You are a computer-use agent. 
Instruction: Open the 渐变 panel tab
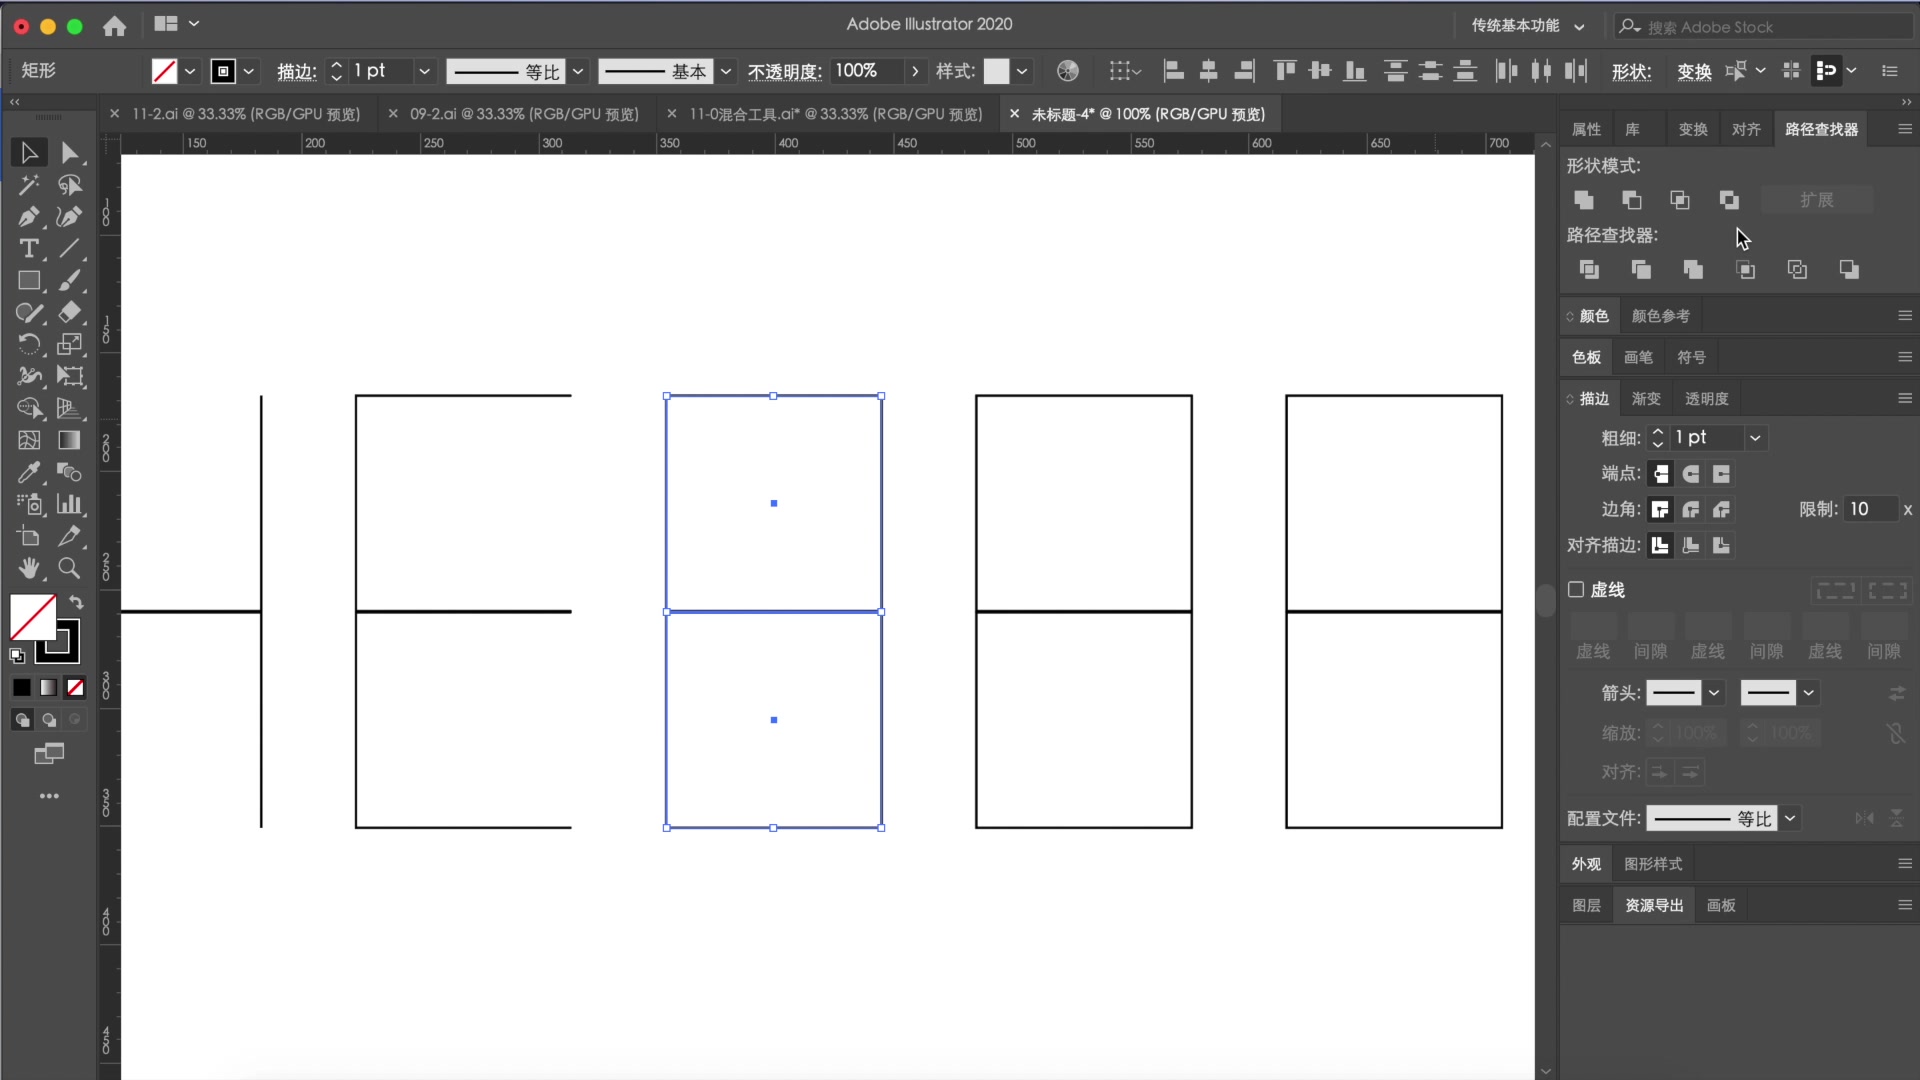(x=1646, y=399)
